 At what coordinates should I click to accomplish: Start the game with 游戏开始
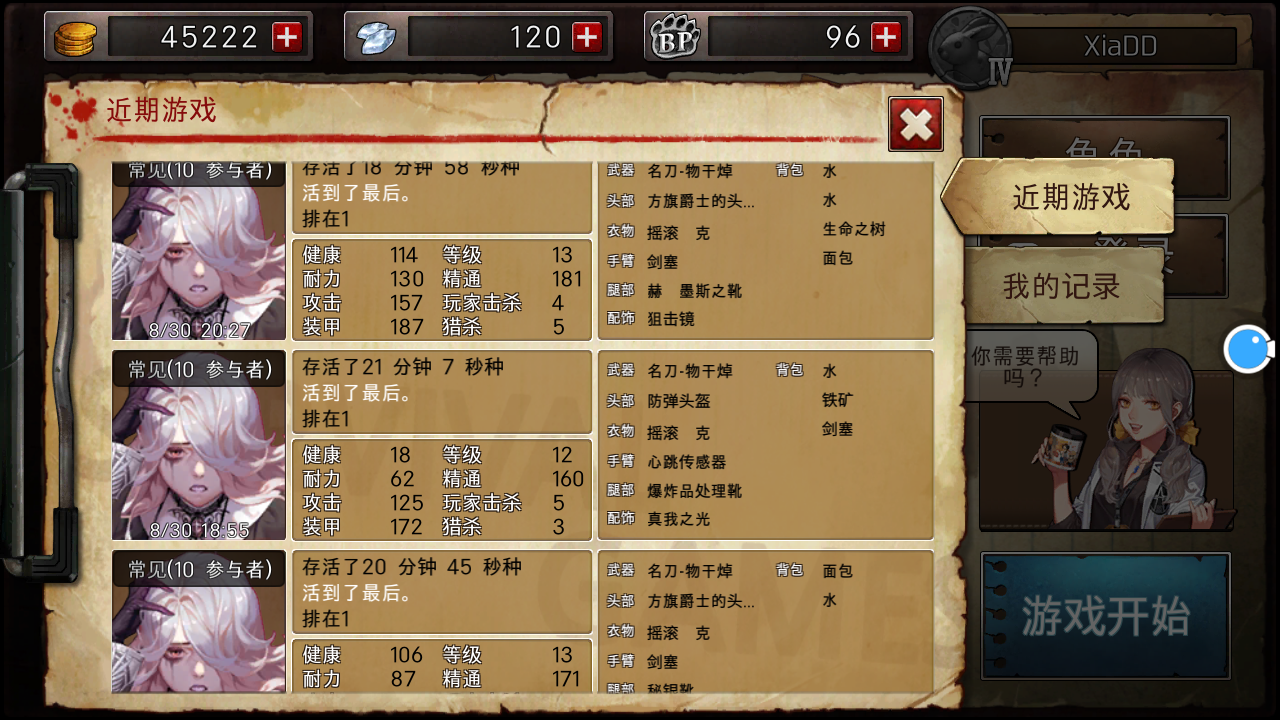[x=1105, y=616]
